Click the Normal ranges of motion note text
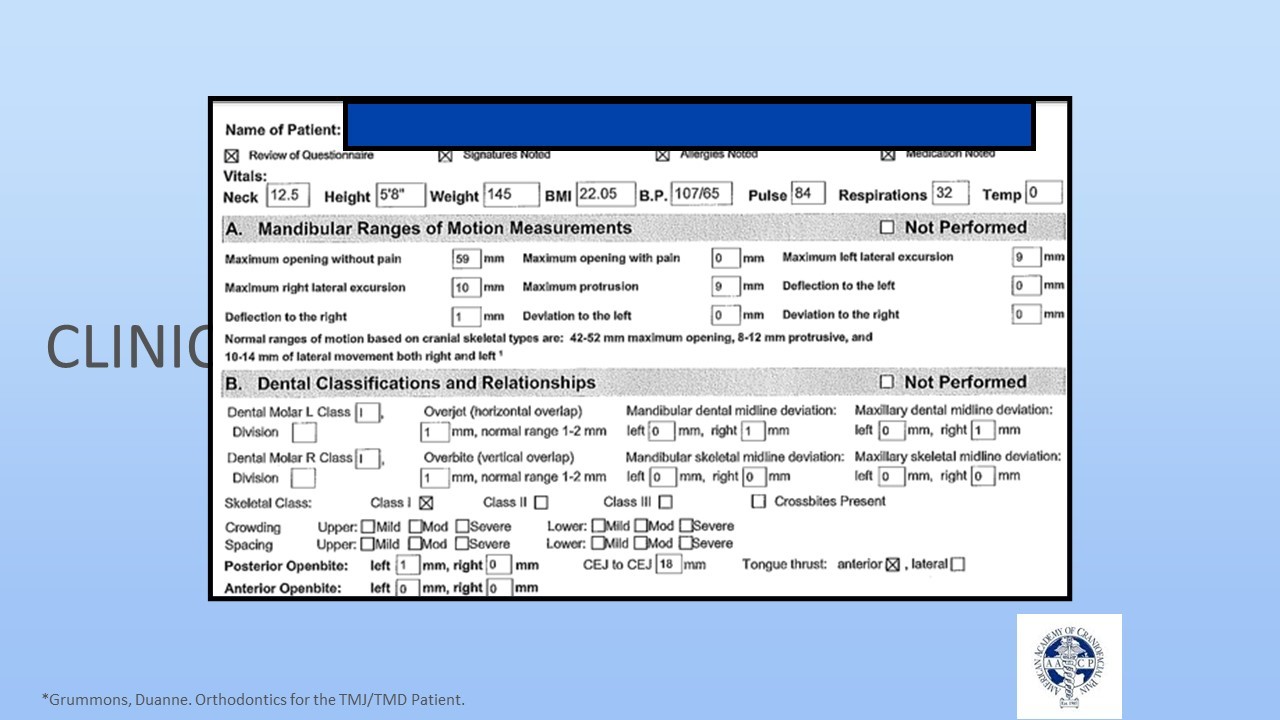The height and width of the screenshot is (720, 1280). (548, 346)
